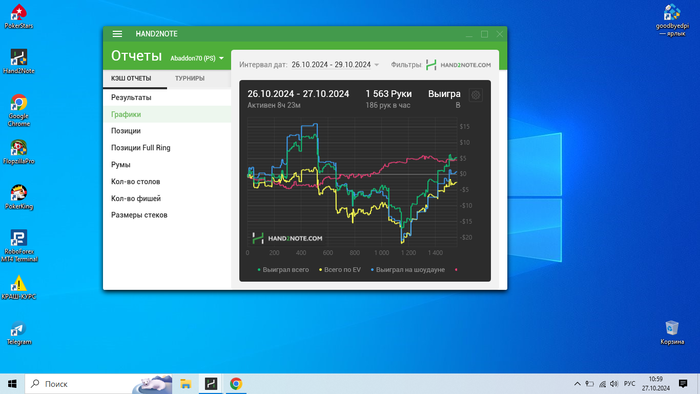The height and width of the screenshot is (394, 700).
Task: Open the Фильтры filters option
Action: 406,65
